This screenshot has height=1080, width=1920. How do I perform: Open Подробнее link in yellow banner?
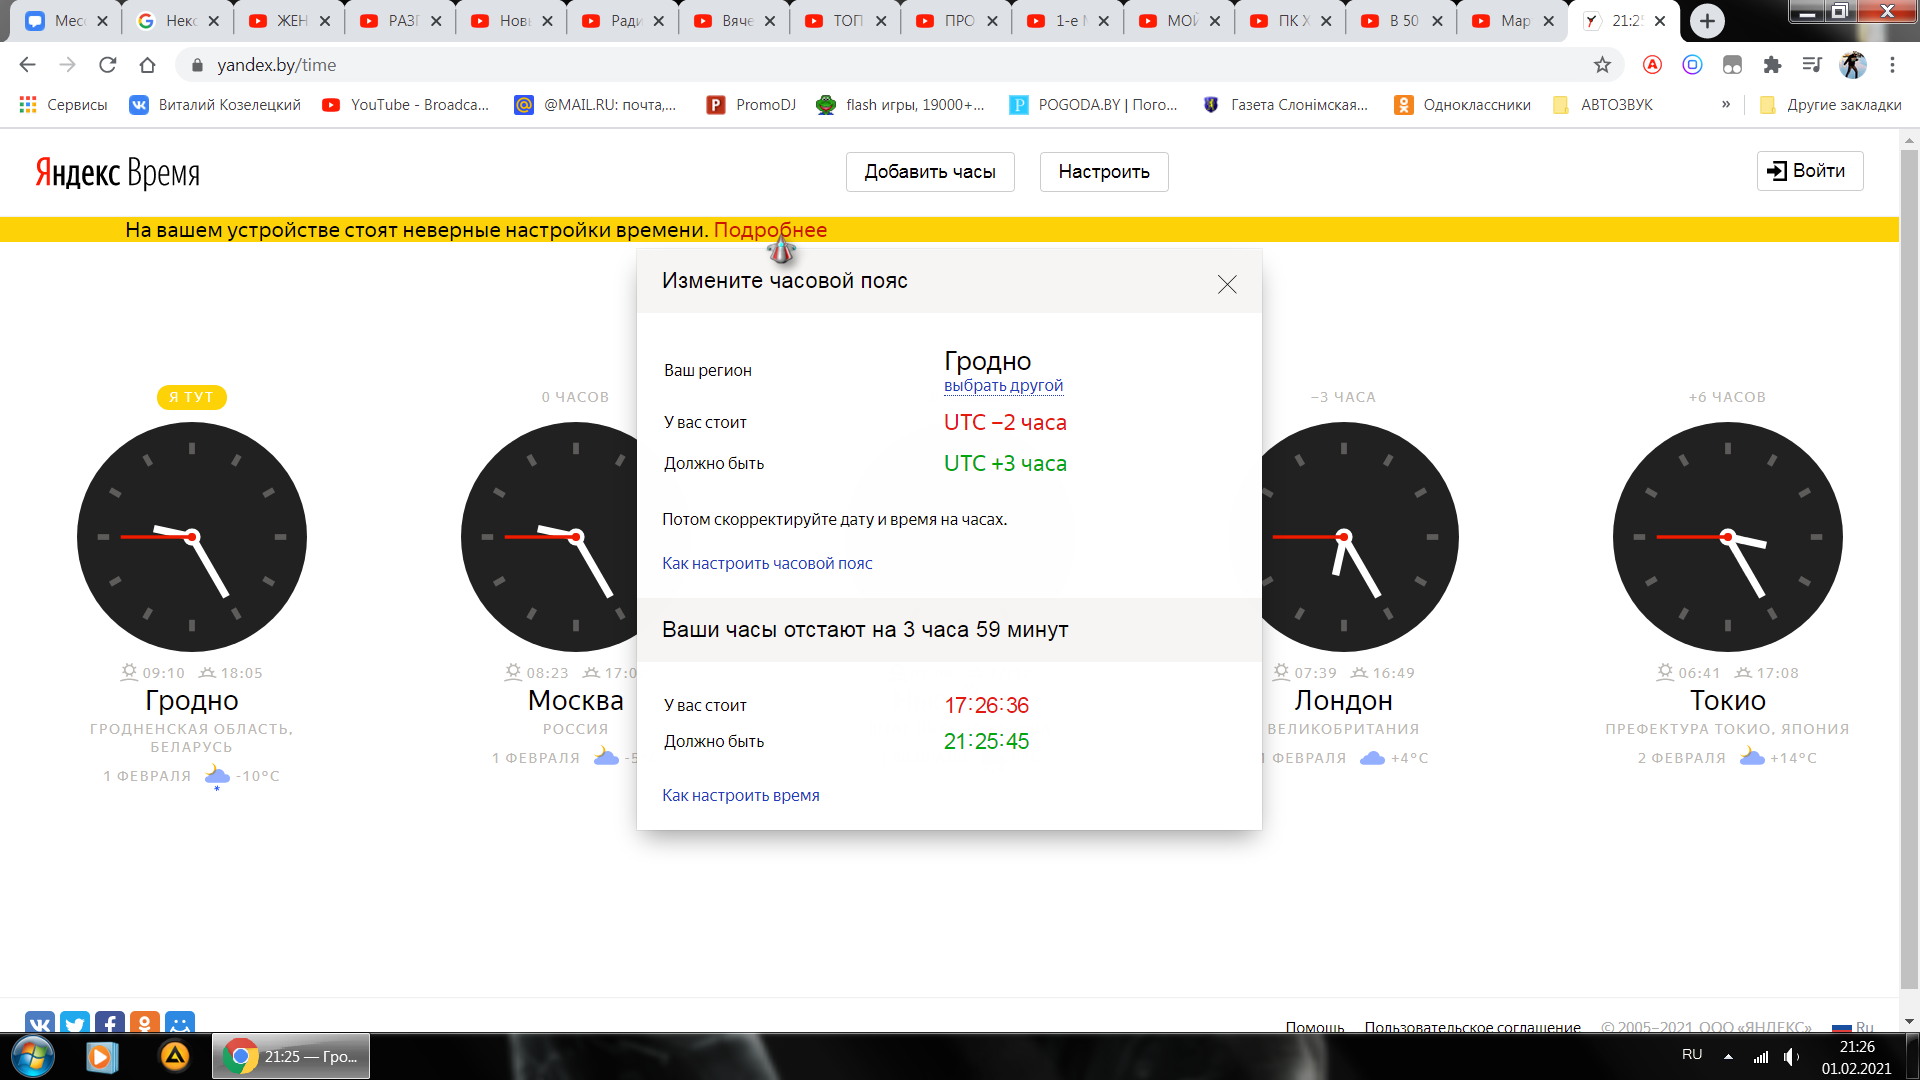tap(770, 230)
